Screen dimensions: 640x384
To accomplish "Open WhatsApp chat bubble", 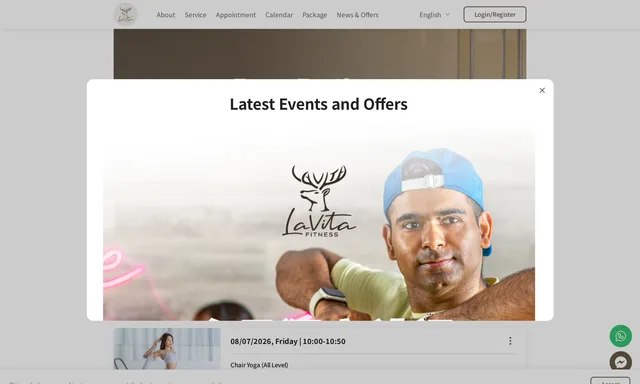I will click(x=620, y=336).
